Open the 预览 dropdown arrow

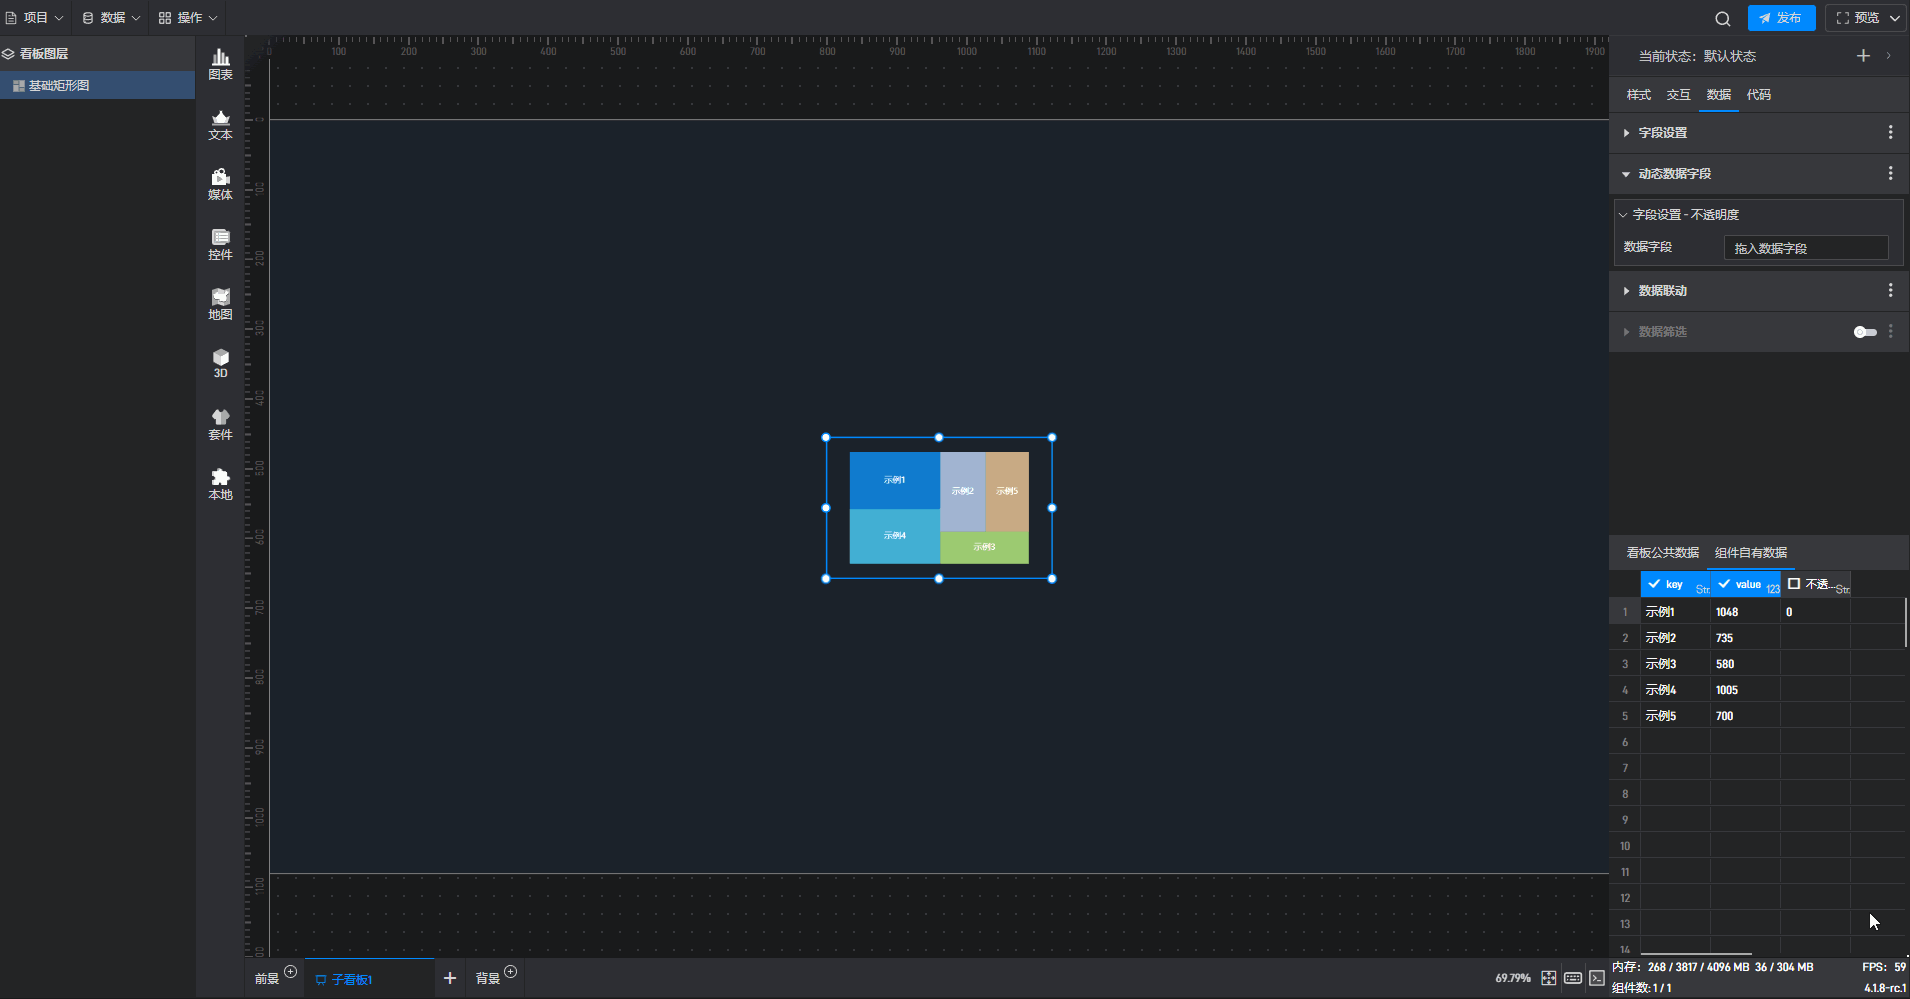1895,18
